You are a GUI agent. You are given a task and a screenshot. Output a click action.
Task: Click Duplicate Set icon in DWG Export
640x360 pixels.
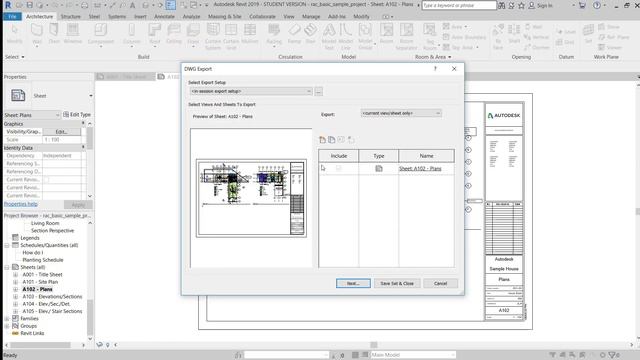tap(331, 140)
